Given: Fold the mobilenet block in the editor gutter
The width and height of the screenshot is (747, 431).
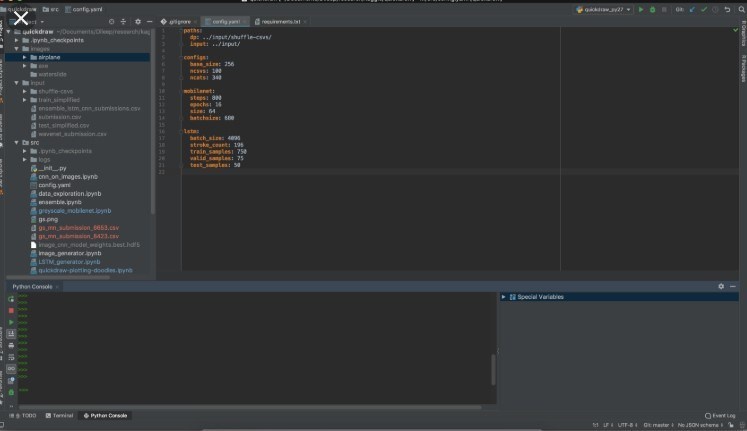Looking at the screenshot, I should pyautogui.click(x=181, y=91).
